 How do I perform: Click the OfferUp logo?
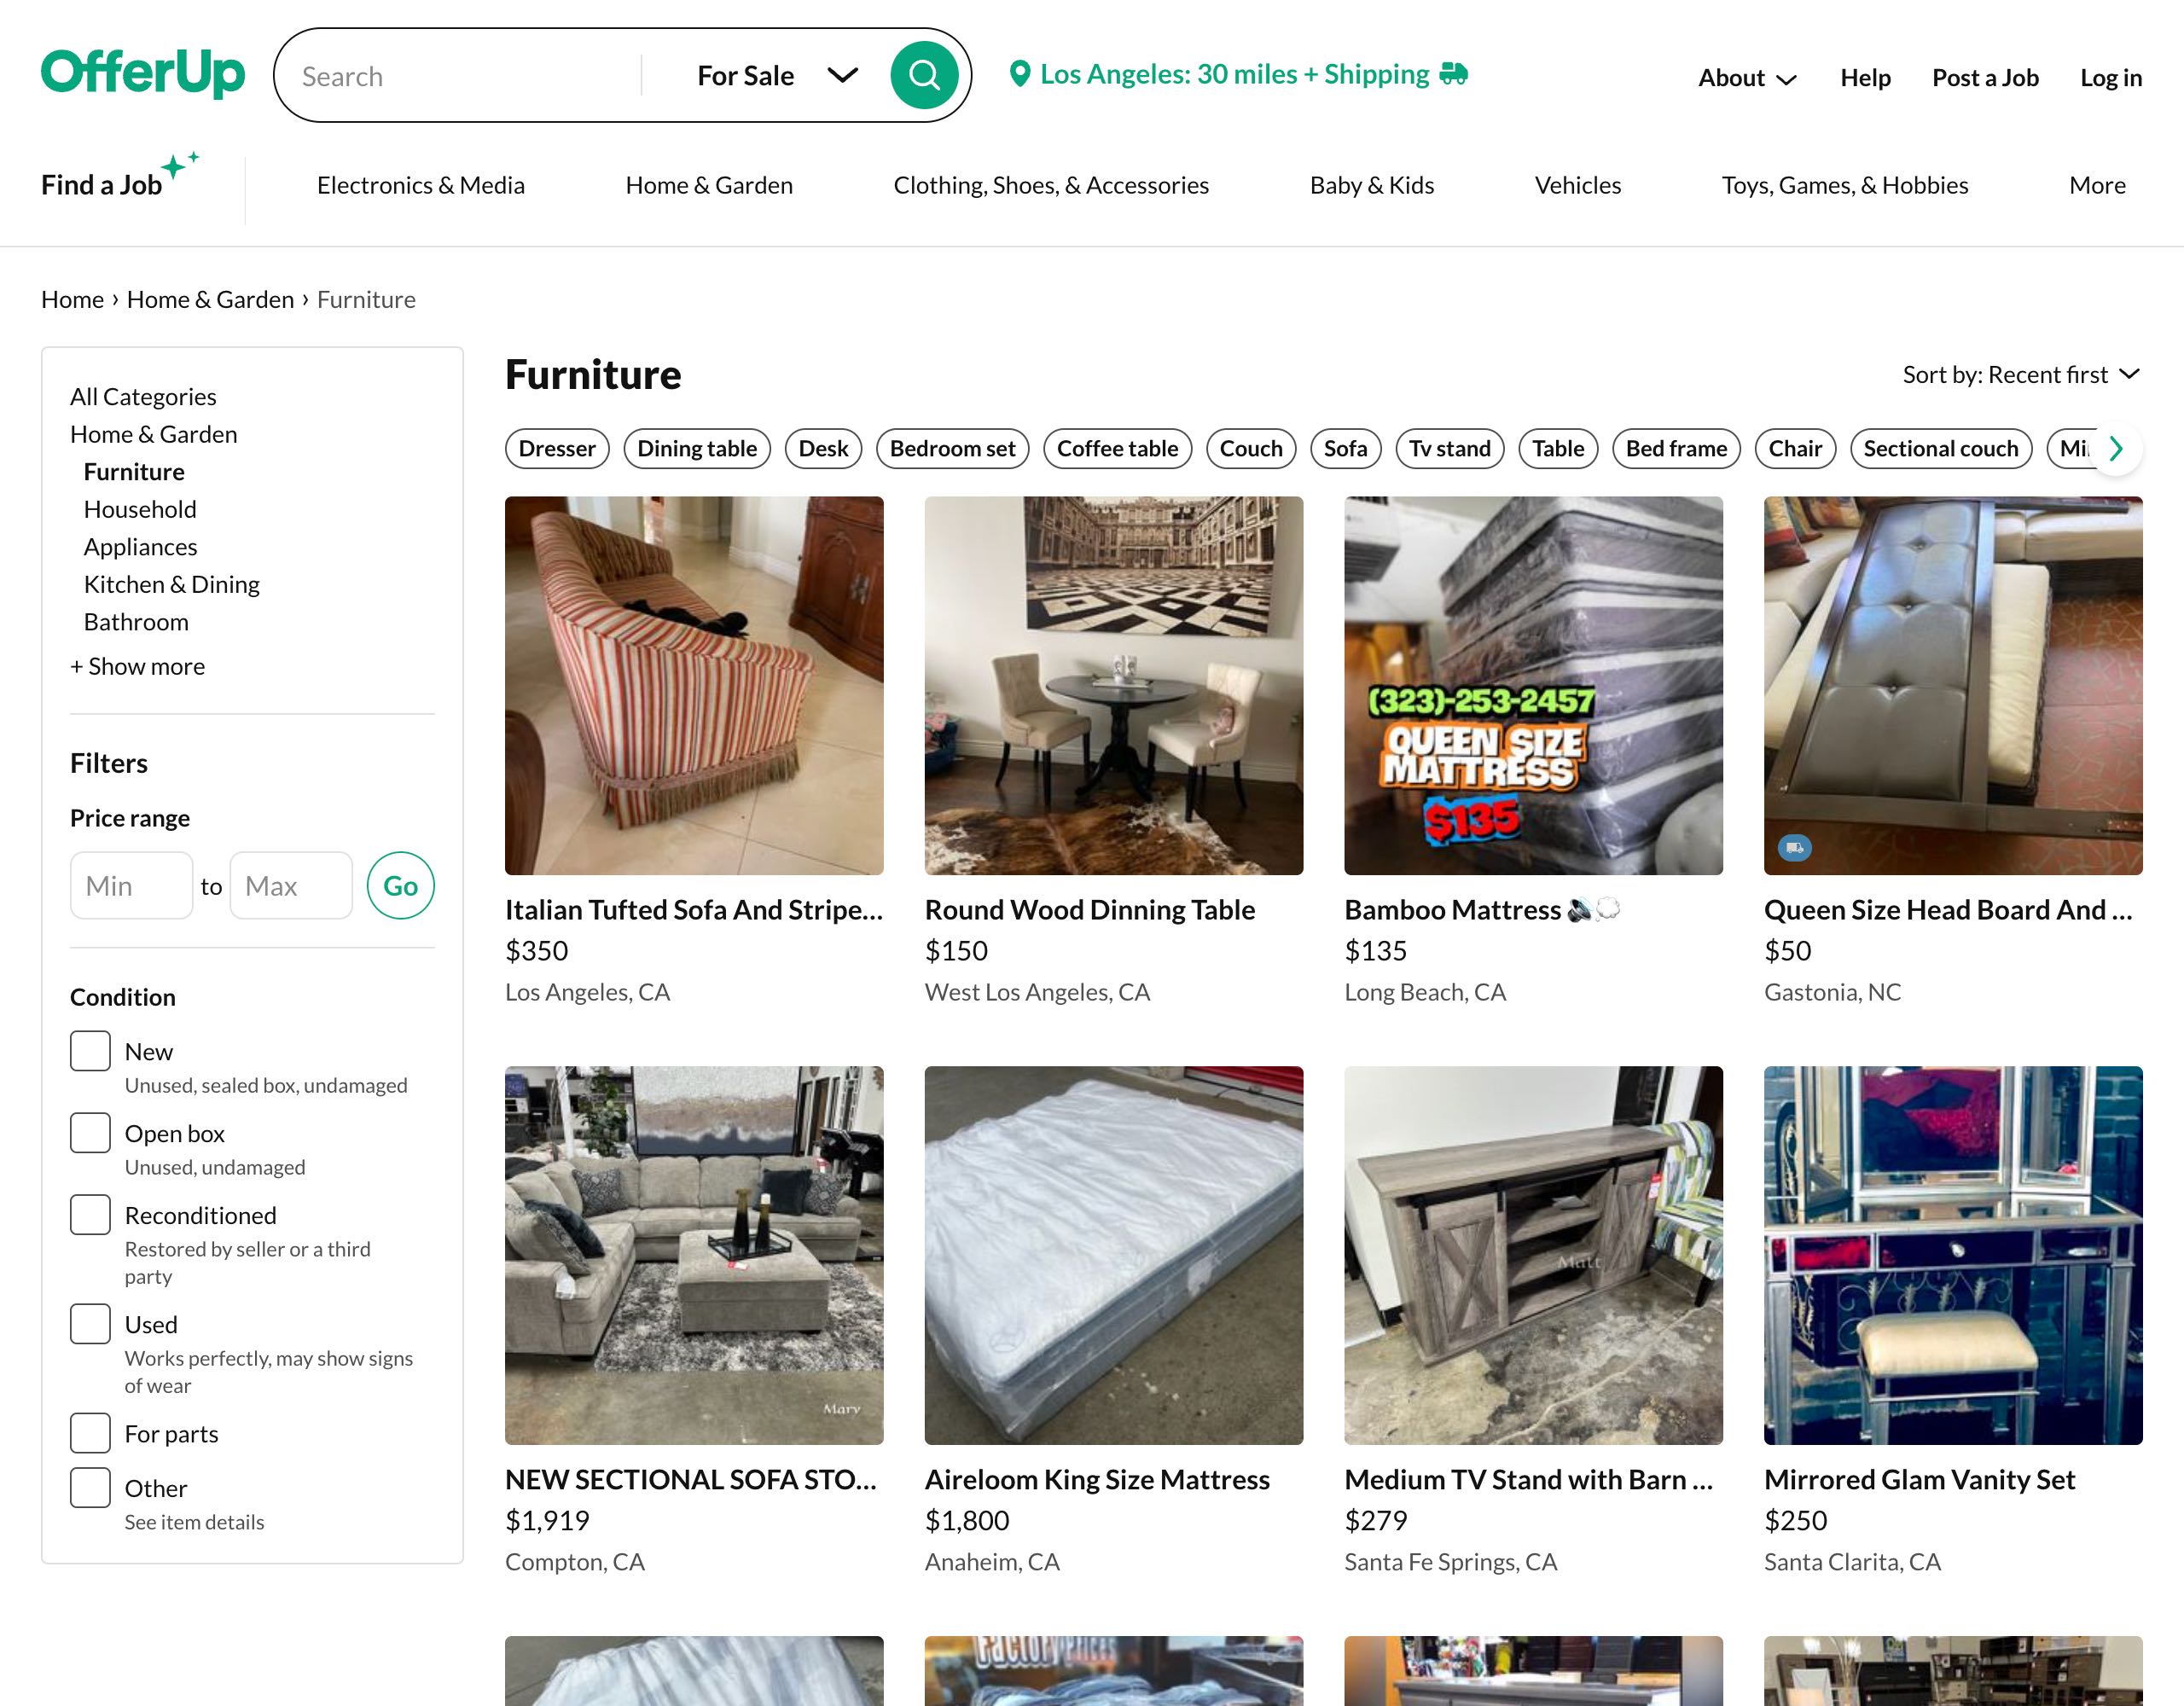pyautogui.click(x=141, y=73)
